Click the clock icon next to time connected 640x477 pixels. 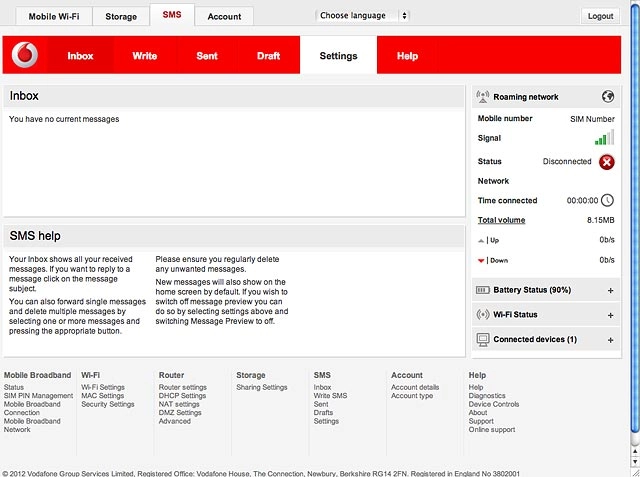click(x=607, y=200)
